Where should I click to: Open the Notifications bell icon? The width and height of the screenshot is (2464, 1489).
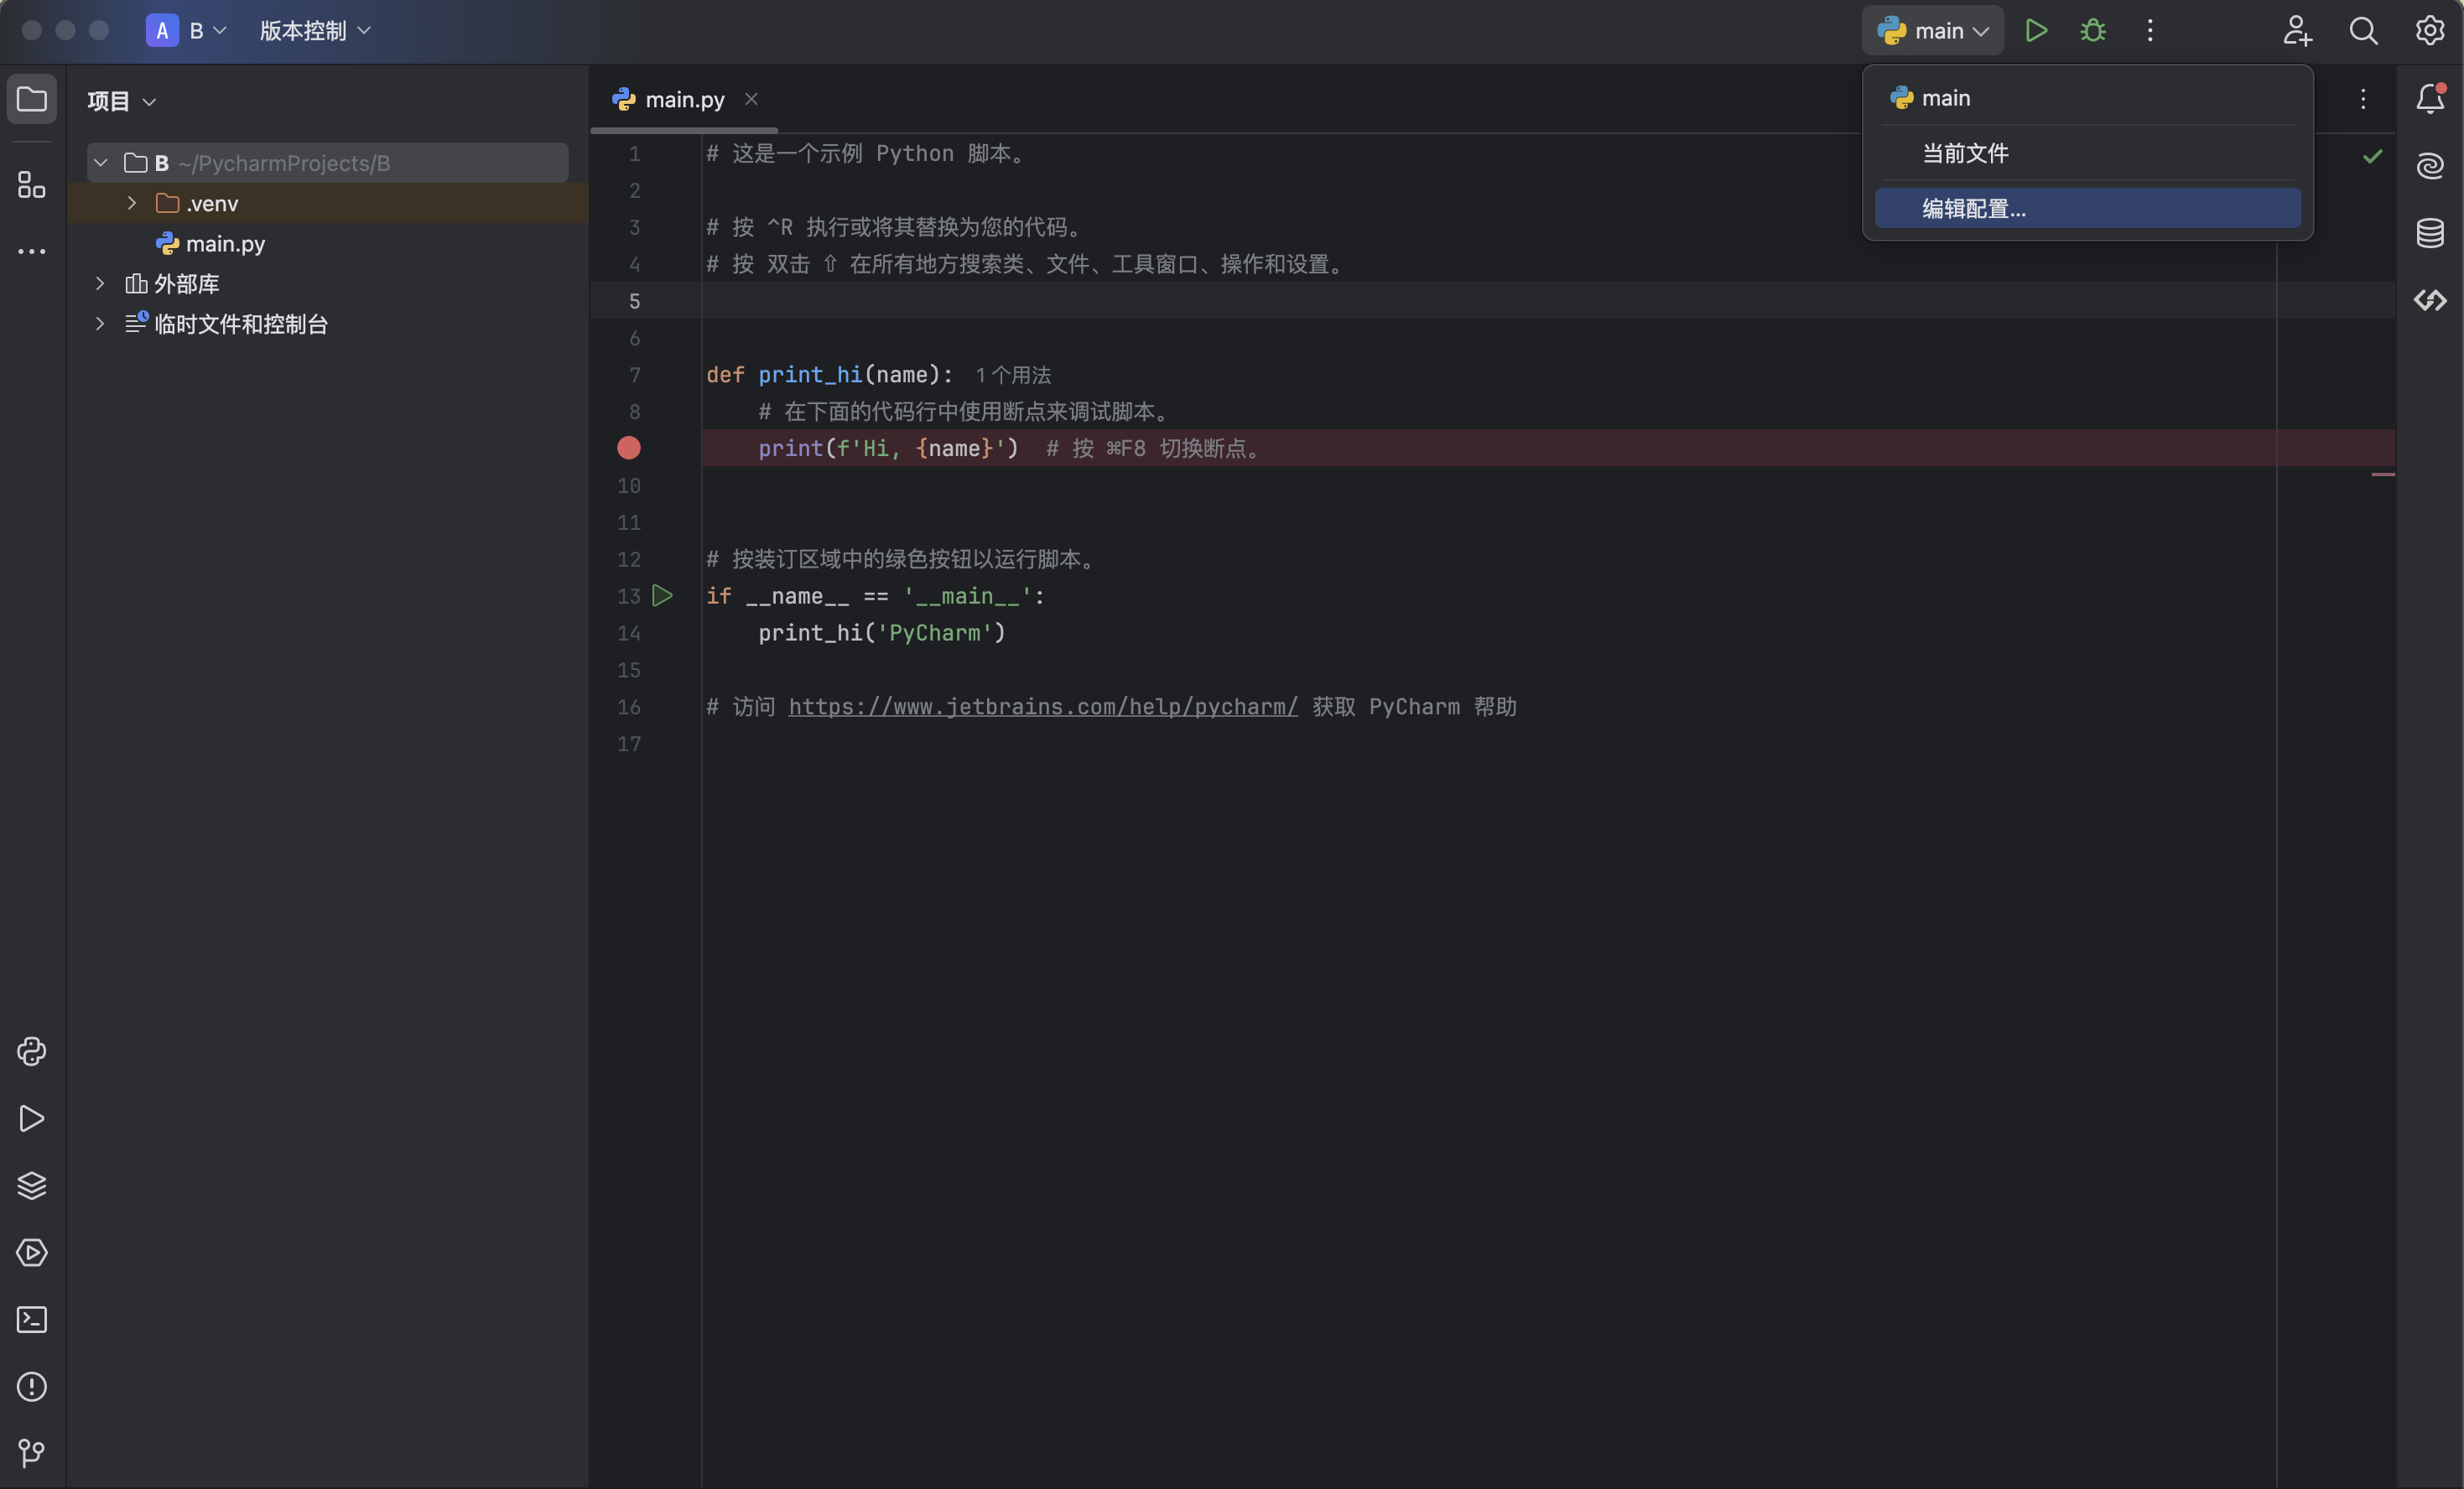point(2430,98)
